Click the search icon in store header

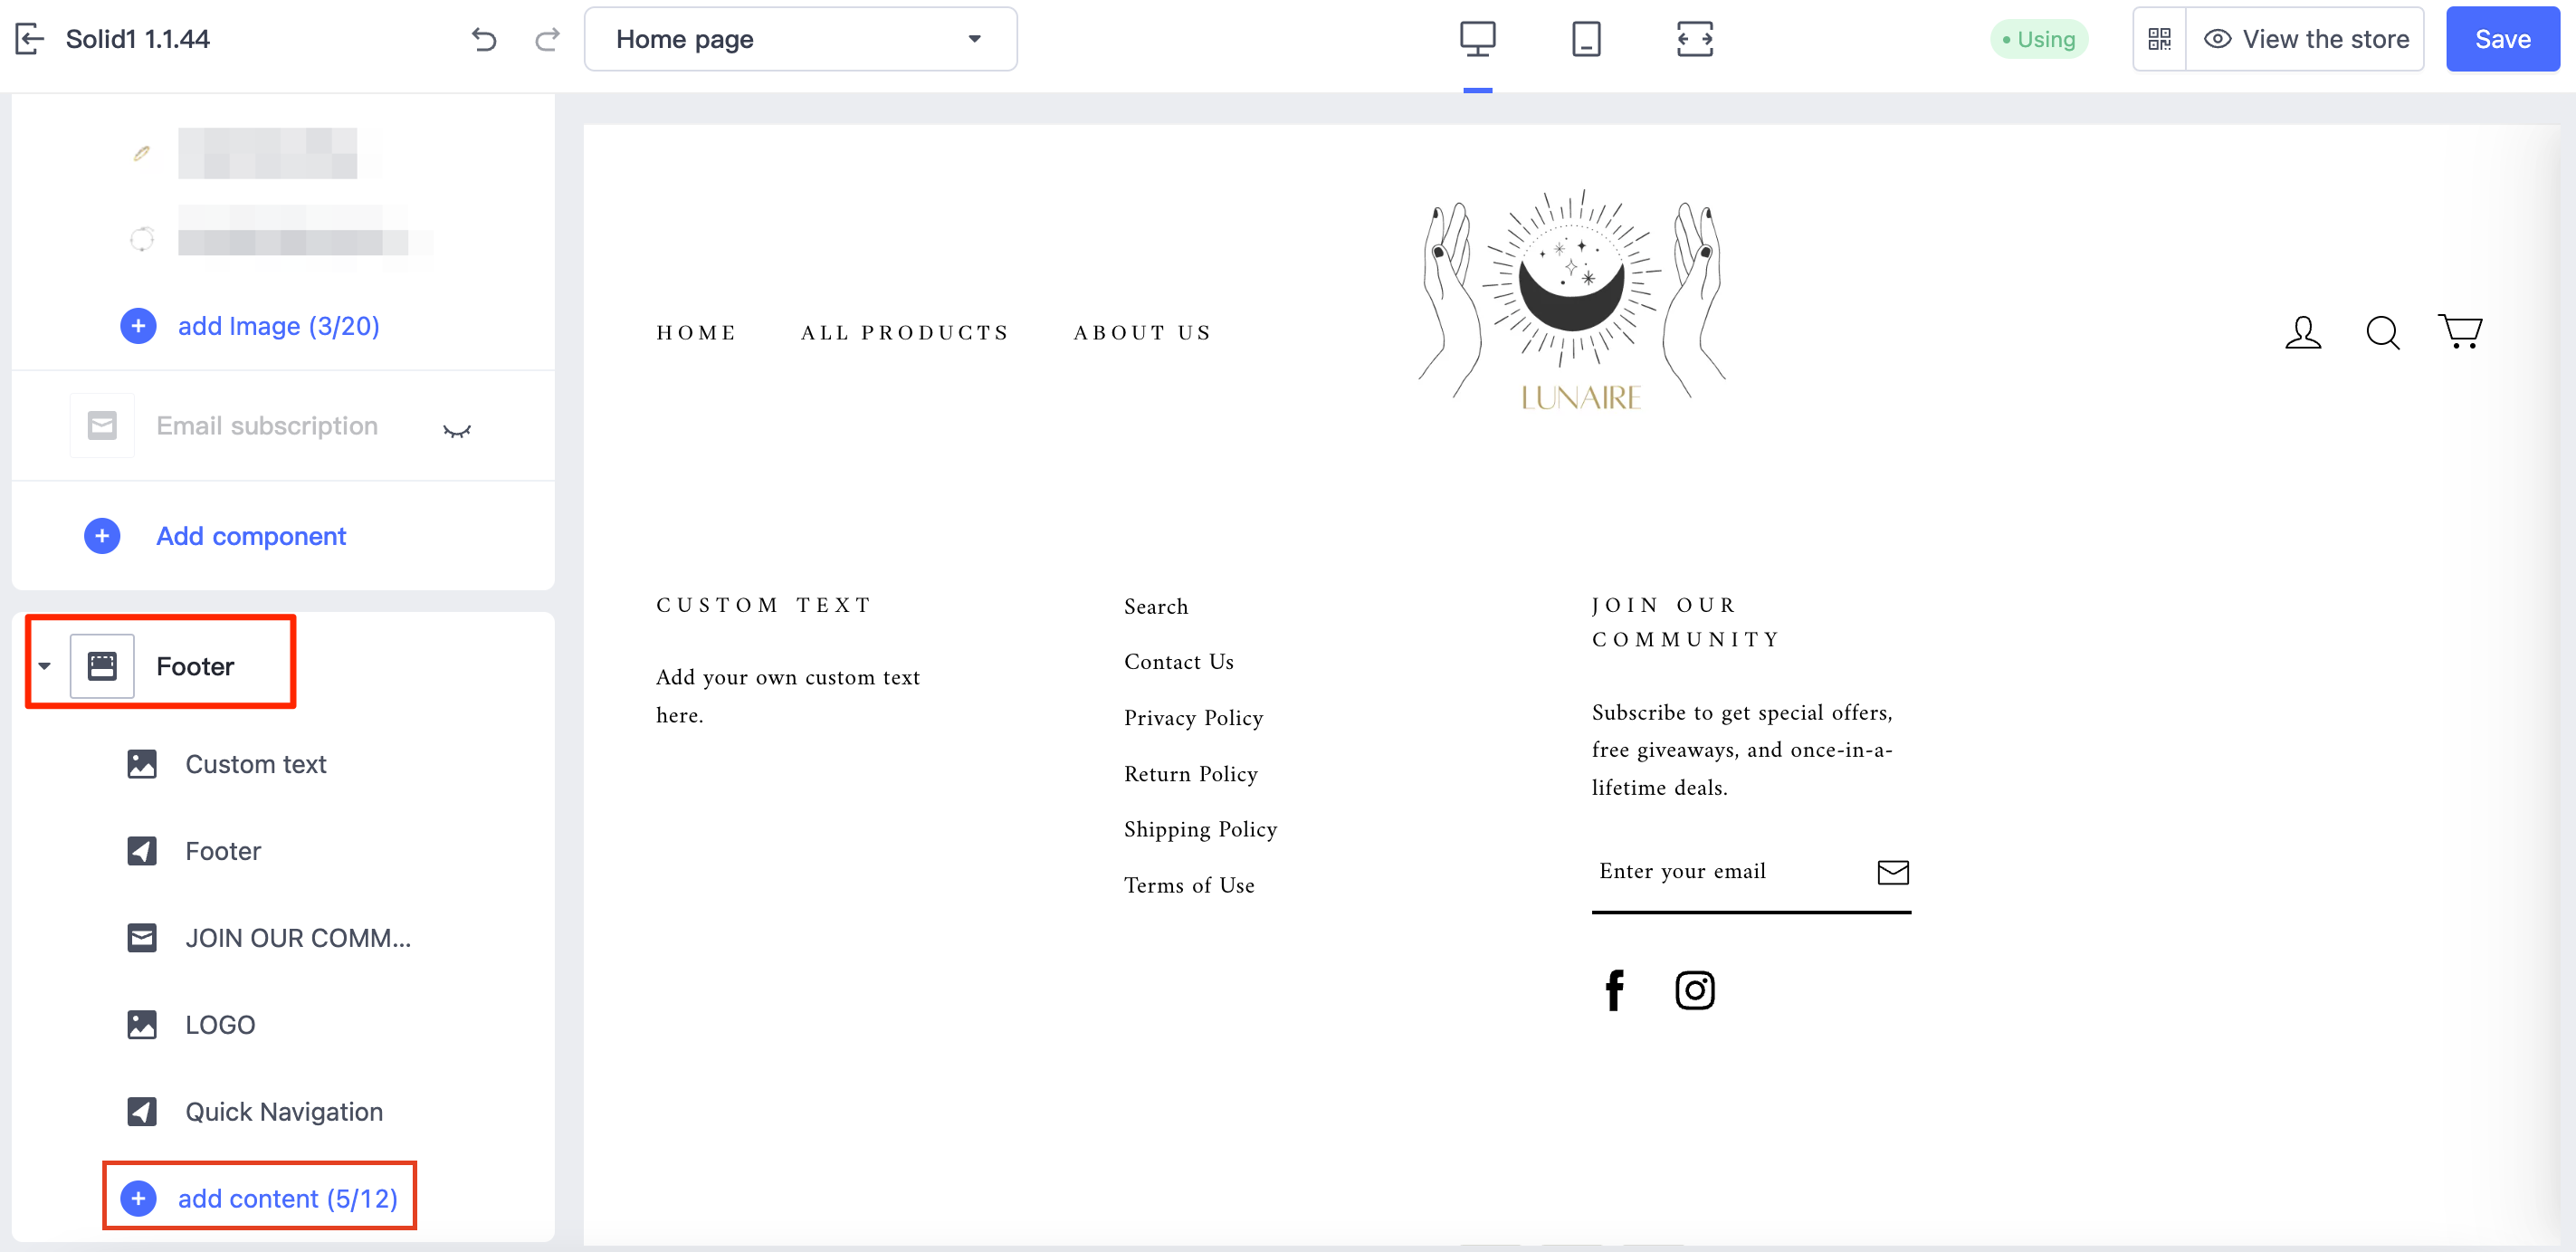2382,331
